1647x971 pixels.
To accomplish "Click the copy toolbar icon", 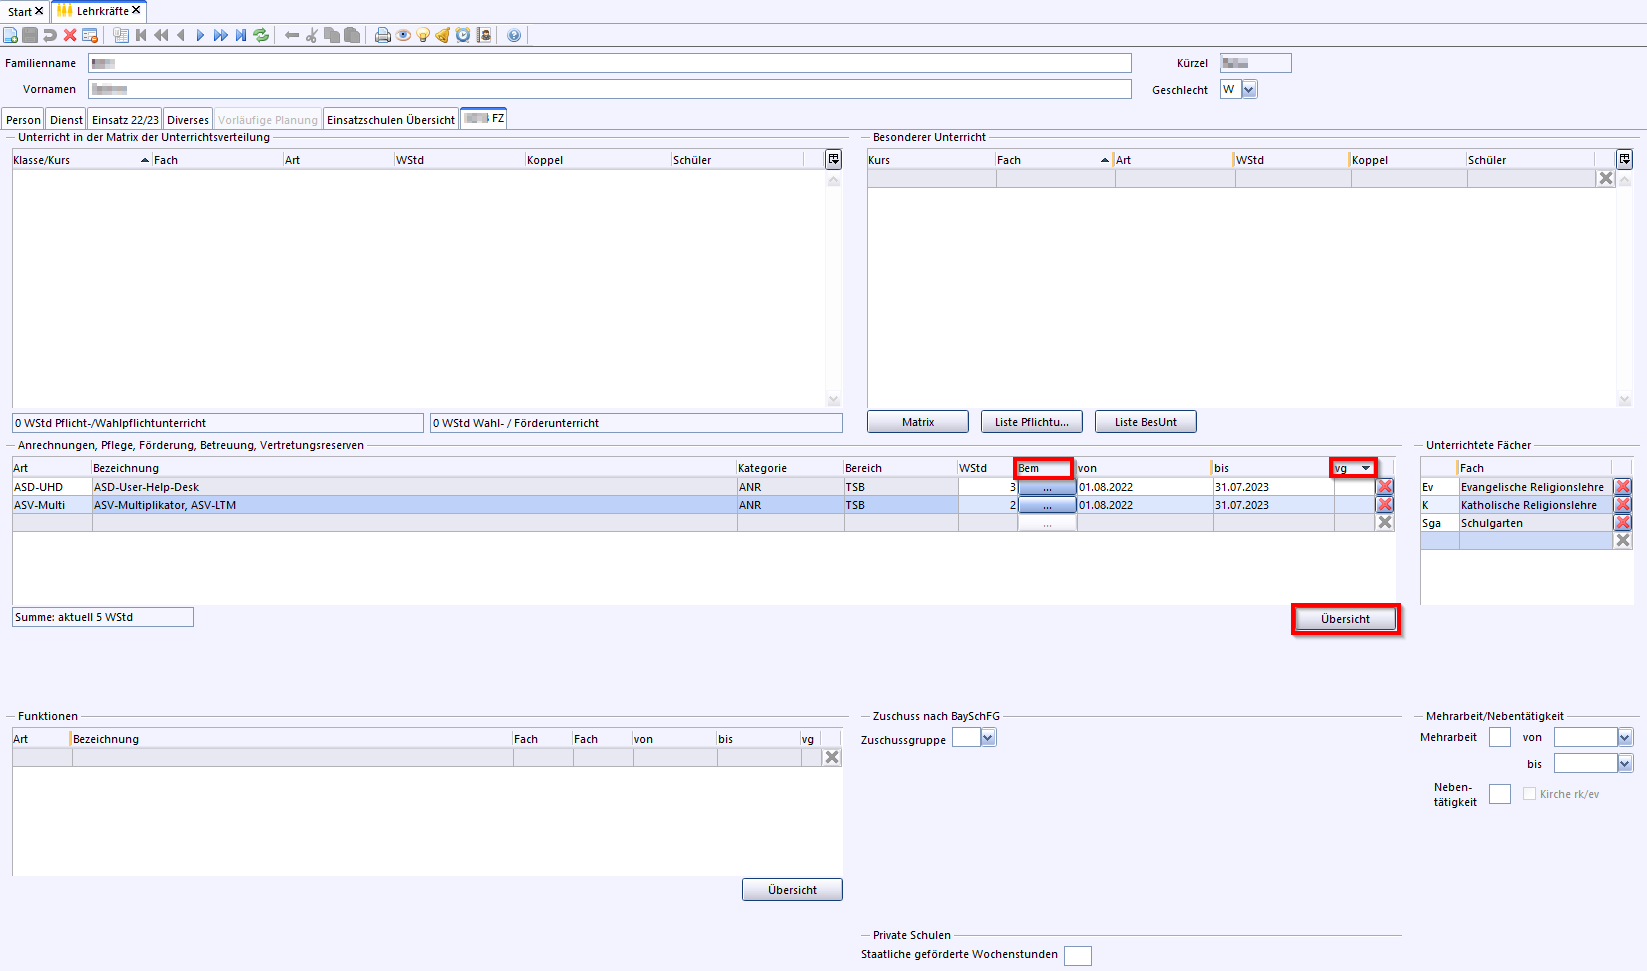I will (332, 35).
